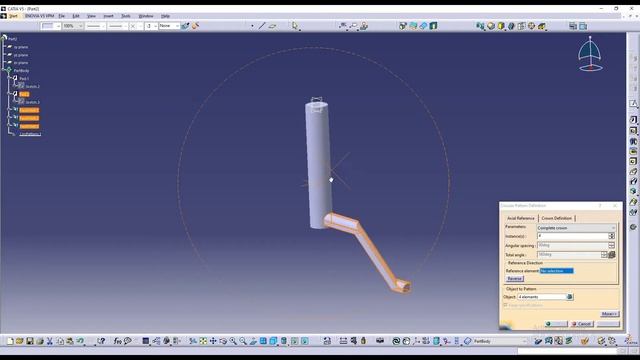Click the OK button in dialog
Screen dimensions: 640x360
[556, 324]
